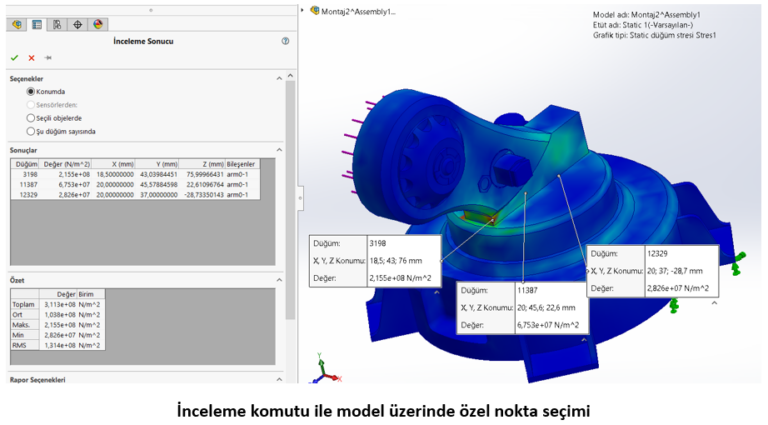Select the Seçili objelerde radio option
The height and width of the screenshot is (425, 768).
(31, 117)
